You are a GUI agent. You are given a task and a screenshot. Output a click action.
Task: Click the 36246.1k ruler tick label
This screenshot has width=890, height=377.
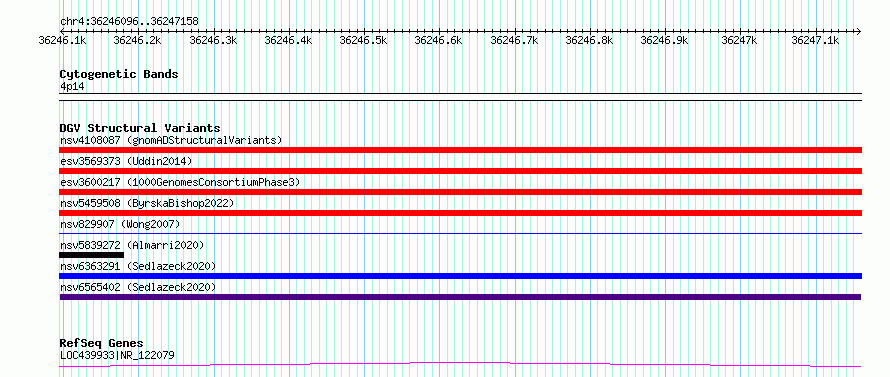coord(62,40)
